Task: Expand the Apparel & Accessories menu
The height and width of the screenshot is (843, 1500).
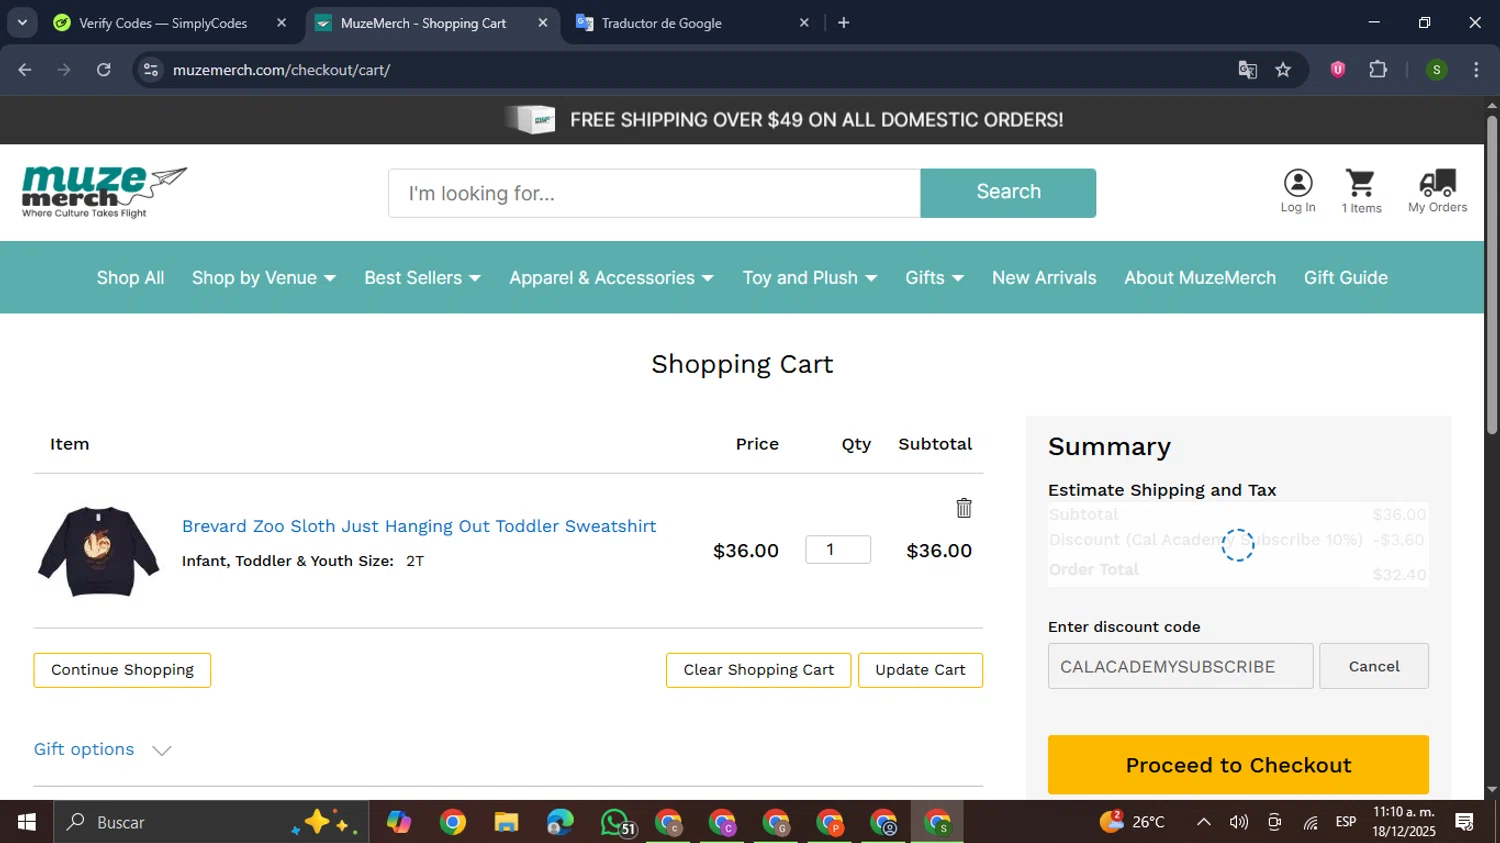Action: (x=611, y=278)
